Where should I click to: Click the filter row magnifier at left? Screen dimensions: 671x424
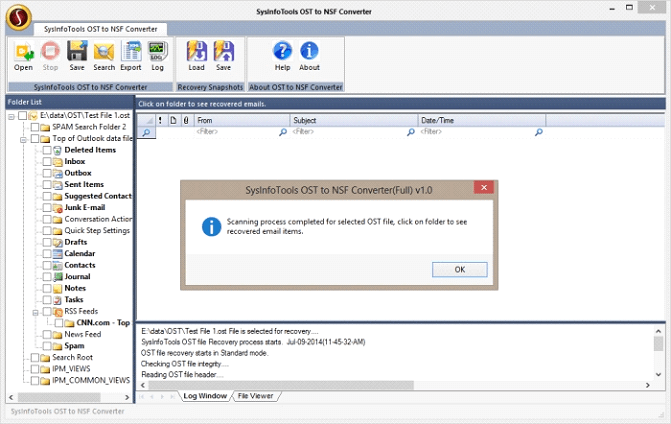tap(146, 133)
